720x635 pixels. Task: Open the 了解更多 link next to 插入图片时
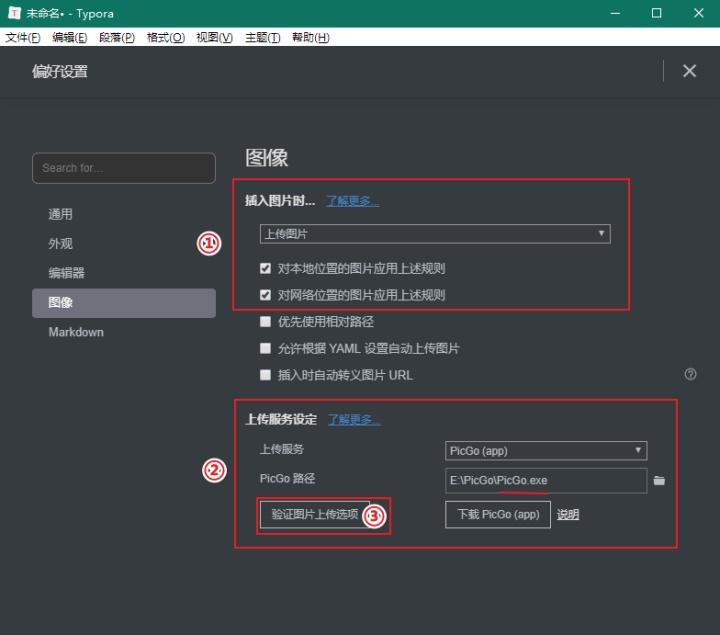pos(352,201)
